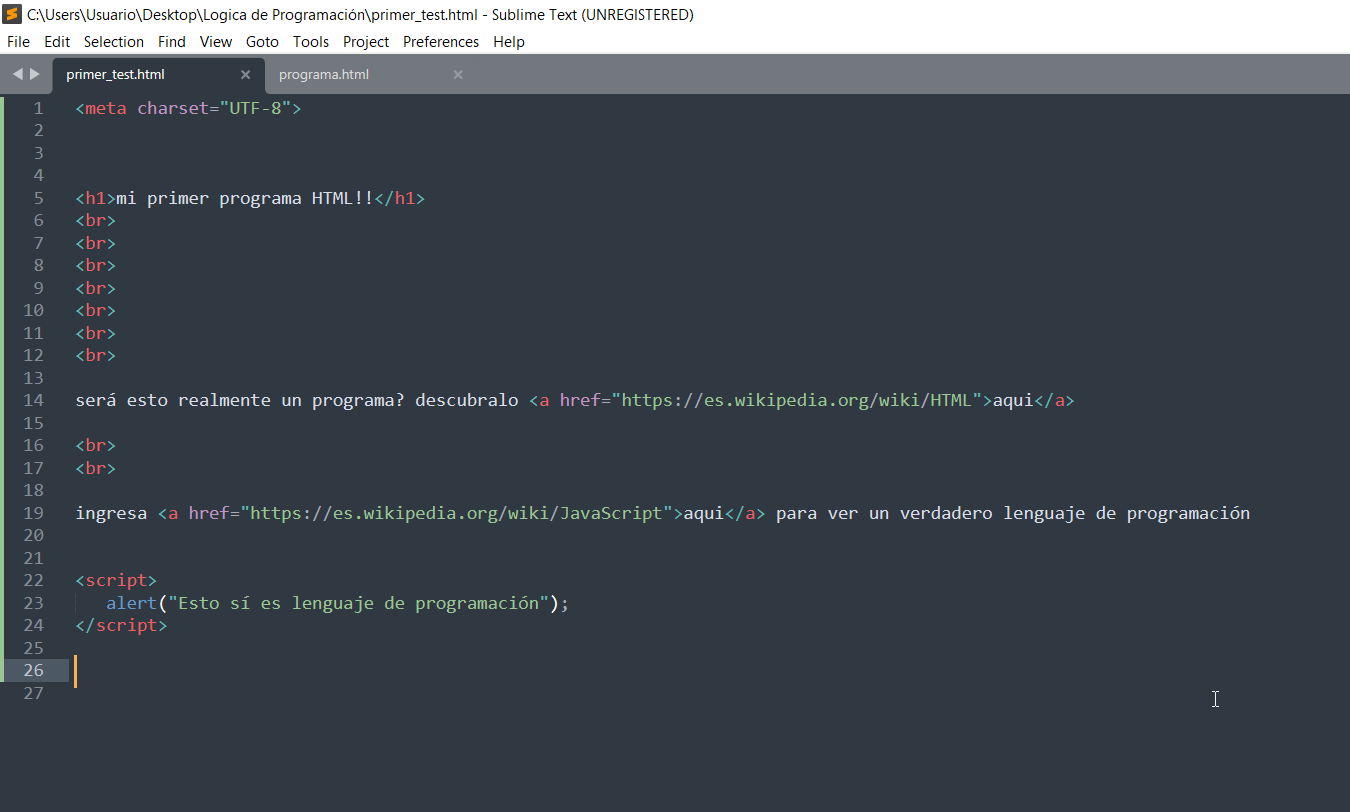Click the wikipedia.org/wiki/JavaScript URL string

[x=456, y=513]
